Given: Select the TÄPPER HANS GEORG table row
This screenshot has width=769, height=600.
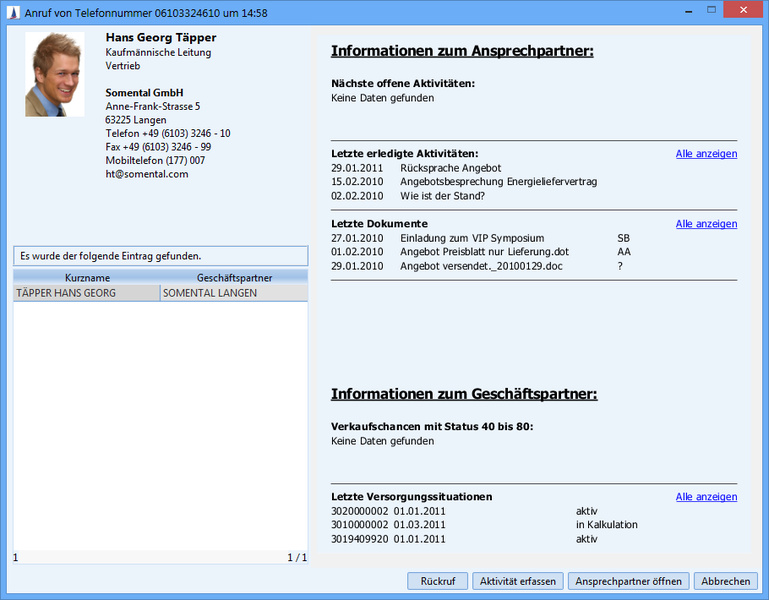Looking at the screenshot, I should 86,293.
